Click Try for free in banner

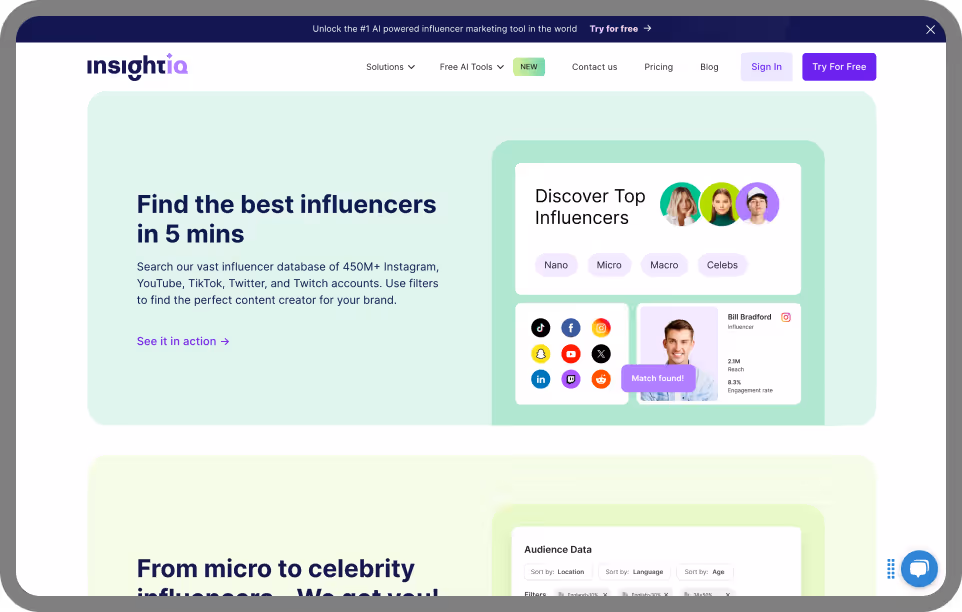pyautogui.click(x=614, y=29)
